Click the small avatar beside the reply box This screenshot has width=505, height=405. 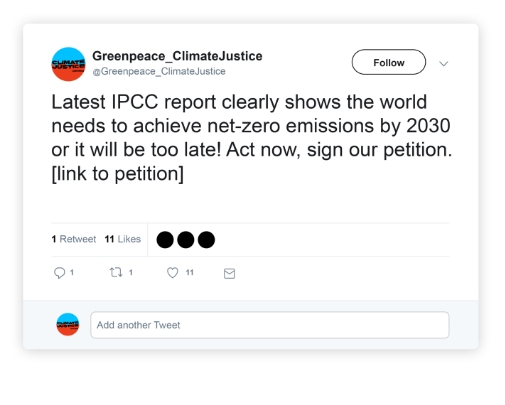[x=68, y=324]
